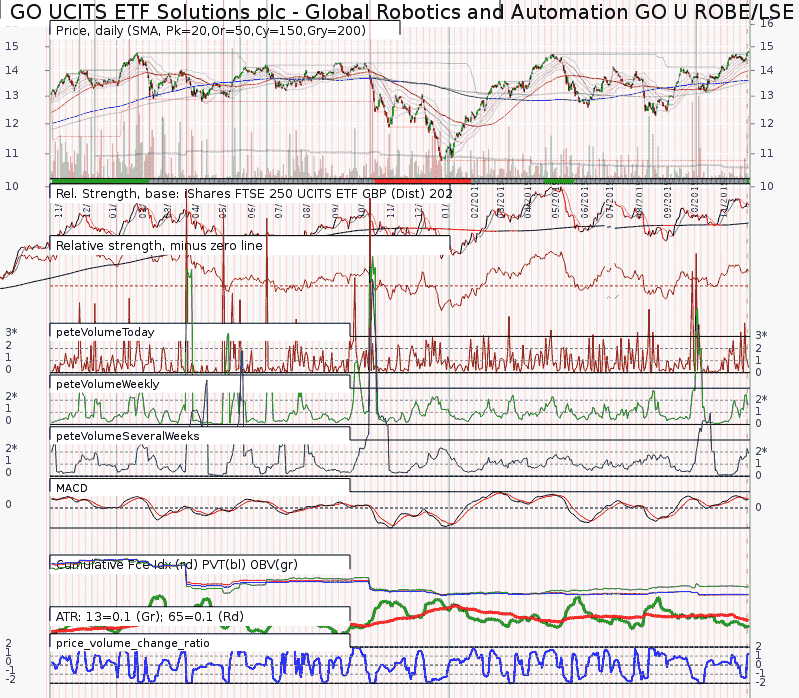The width and height of the screenshot is (799, 698).
Task: Click the '15' value on the left price axis
Action: [x=12, y=46]
